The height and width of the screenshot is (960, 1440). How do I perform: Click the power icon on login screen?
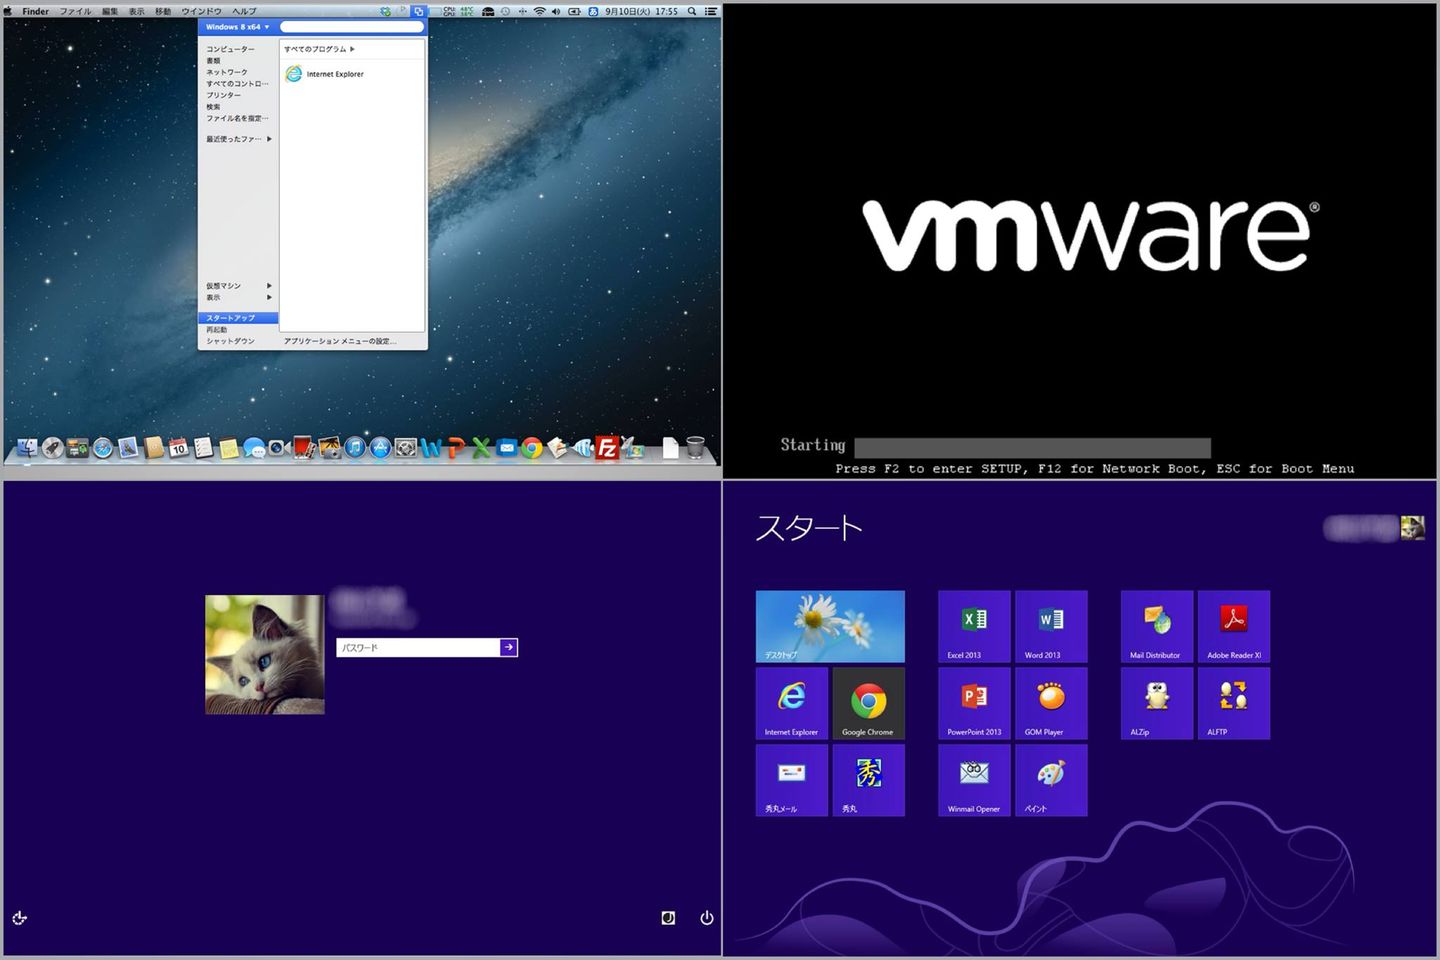tap(706, 918)
